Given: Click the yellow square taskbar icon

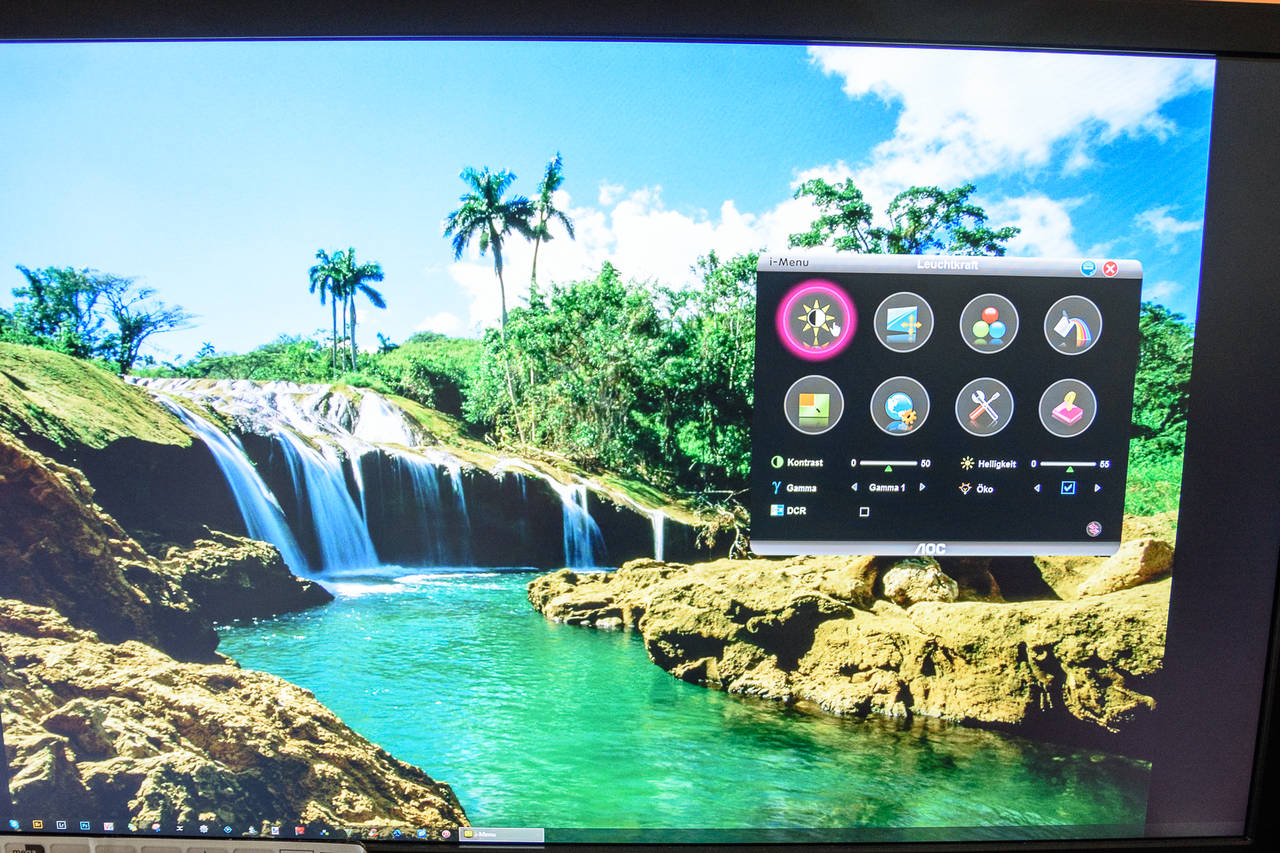Looking at the screenshot, I should pos(38,824).
